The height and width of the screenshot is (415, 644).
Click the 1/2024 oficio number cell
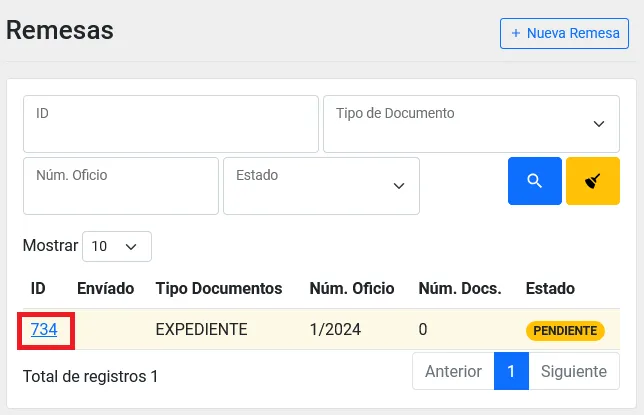tap(335, 330)
